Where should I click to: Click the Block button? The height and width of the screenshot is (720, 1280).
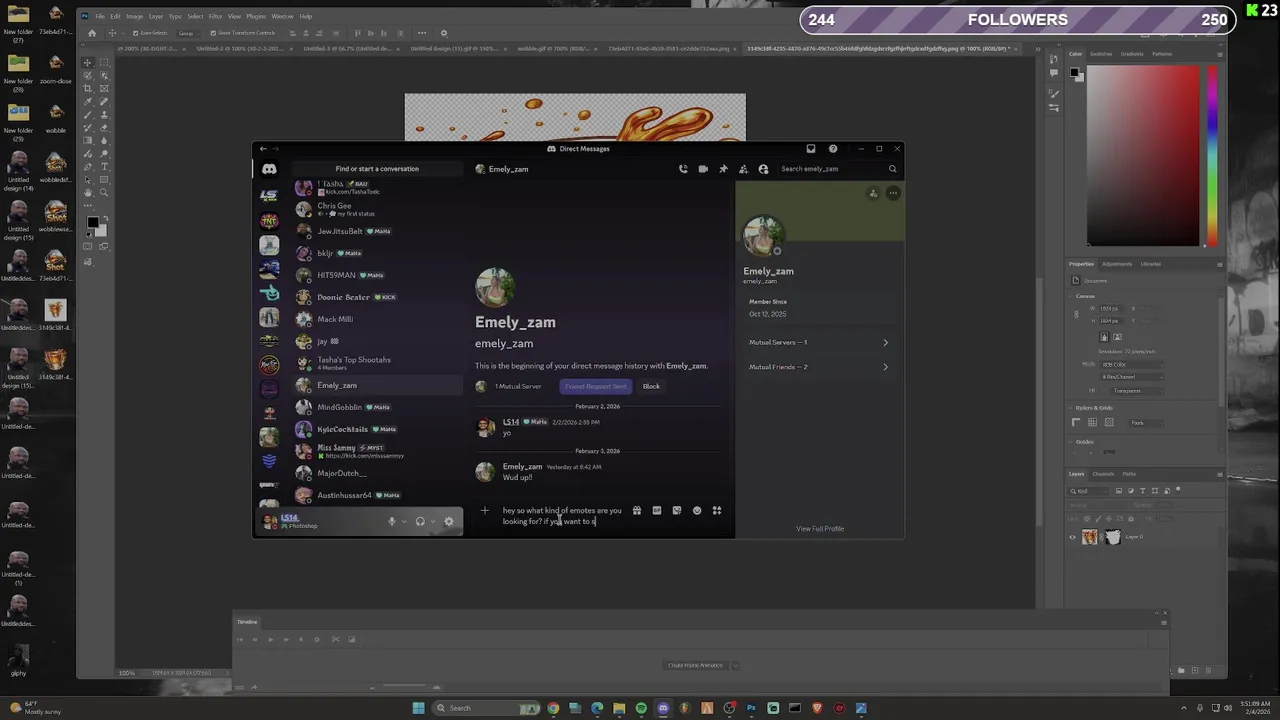point(651,387)
